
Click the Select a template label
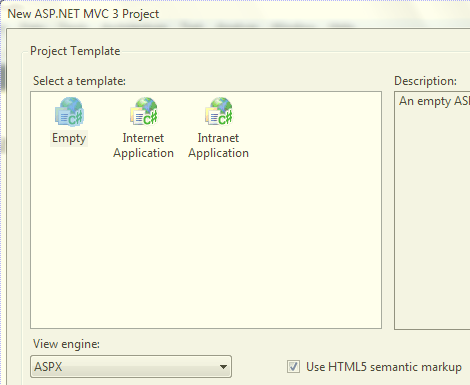pyautogui.click(x=79, y=81)
